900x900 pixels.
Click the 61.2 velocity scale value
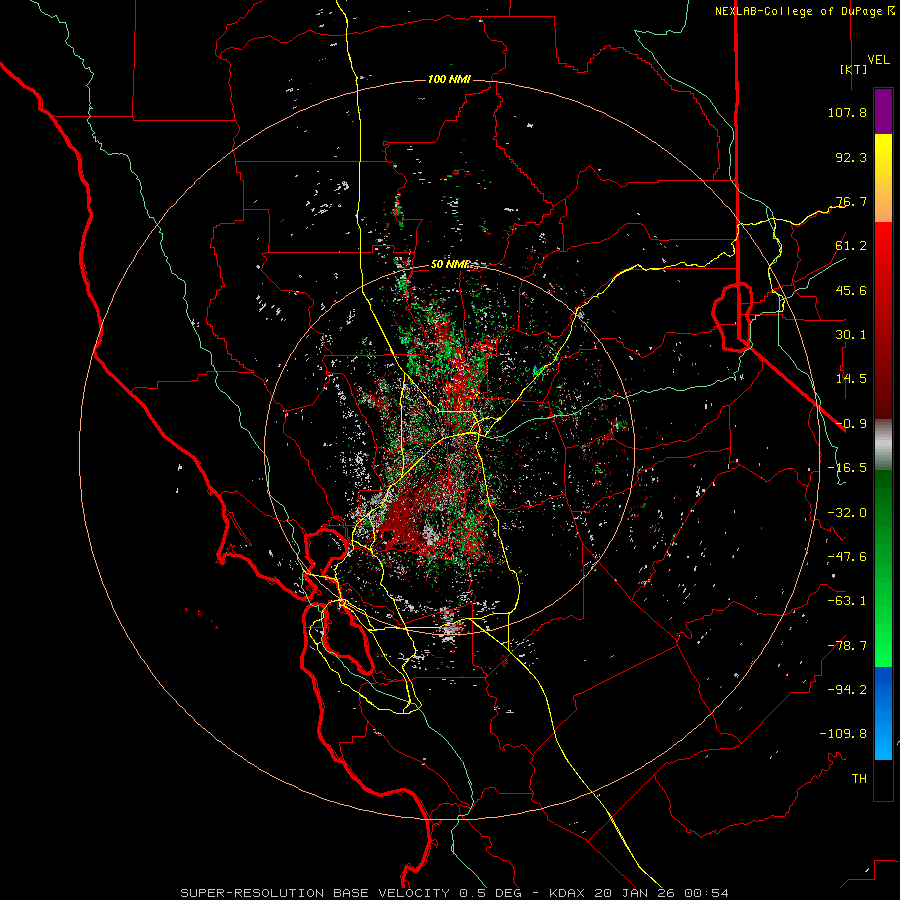(x=851, y=246)
